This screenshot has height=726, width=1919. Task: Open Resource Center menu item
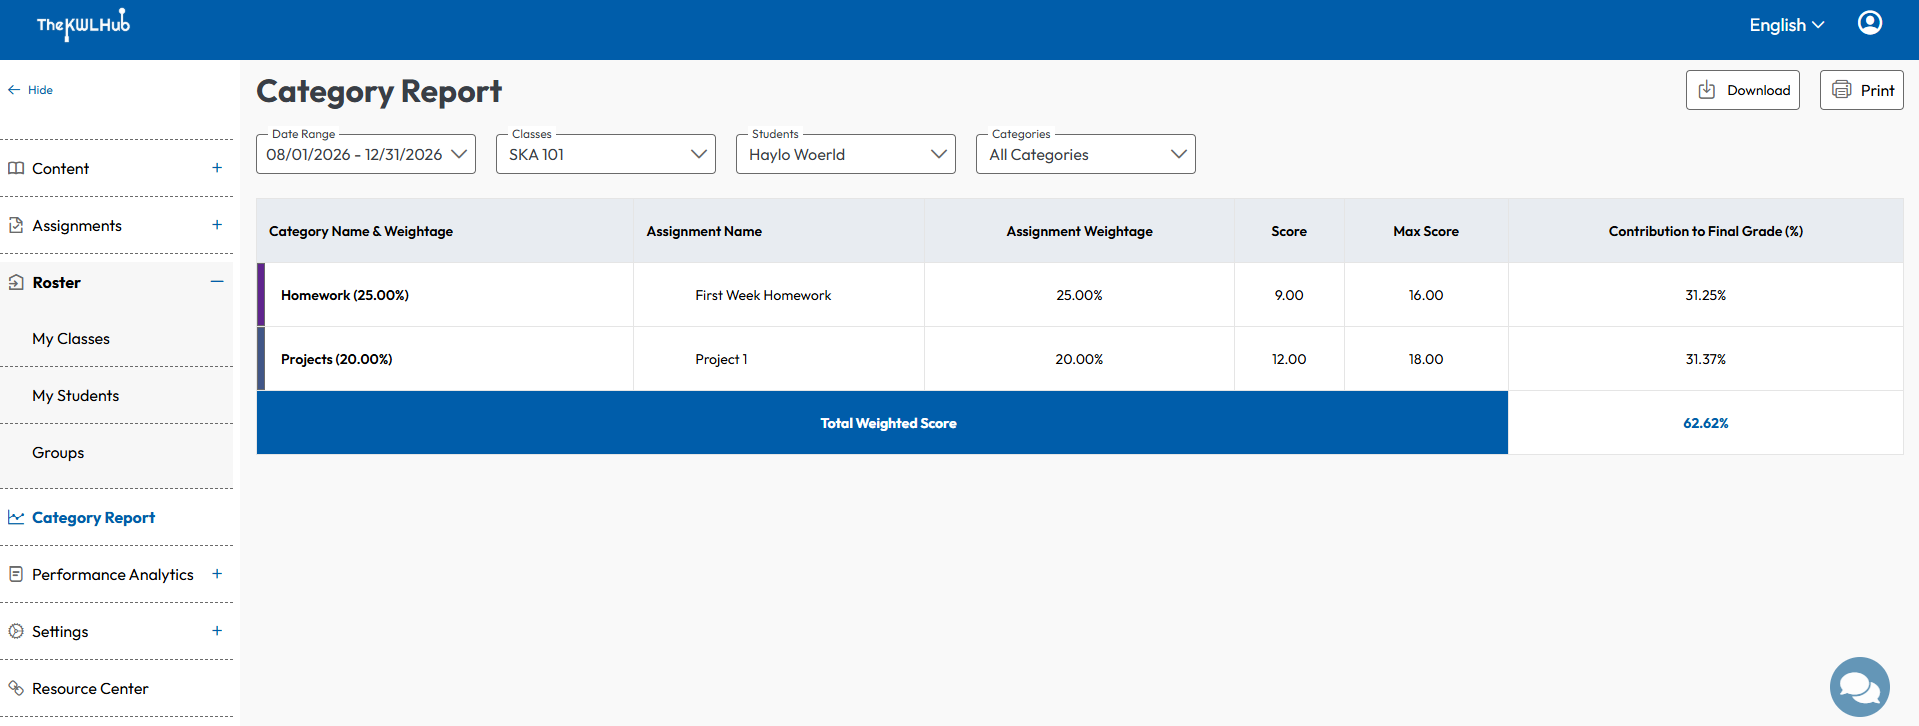(x=90, y=688)
